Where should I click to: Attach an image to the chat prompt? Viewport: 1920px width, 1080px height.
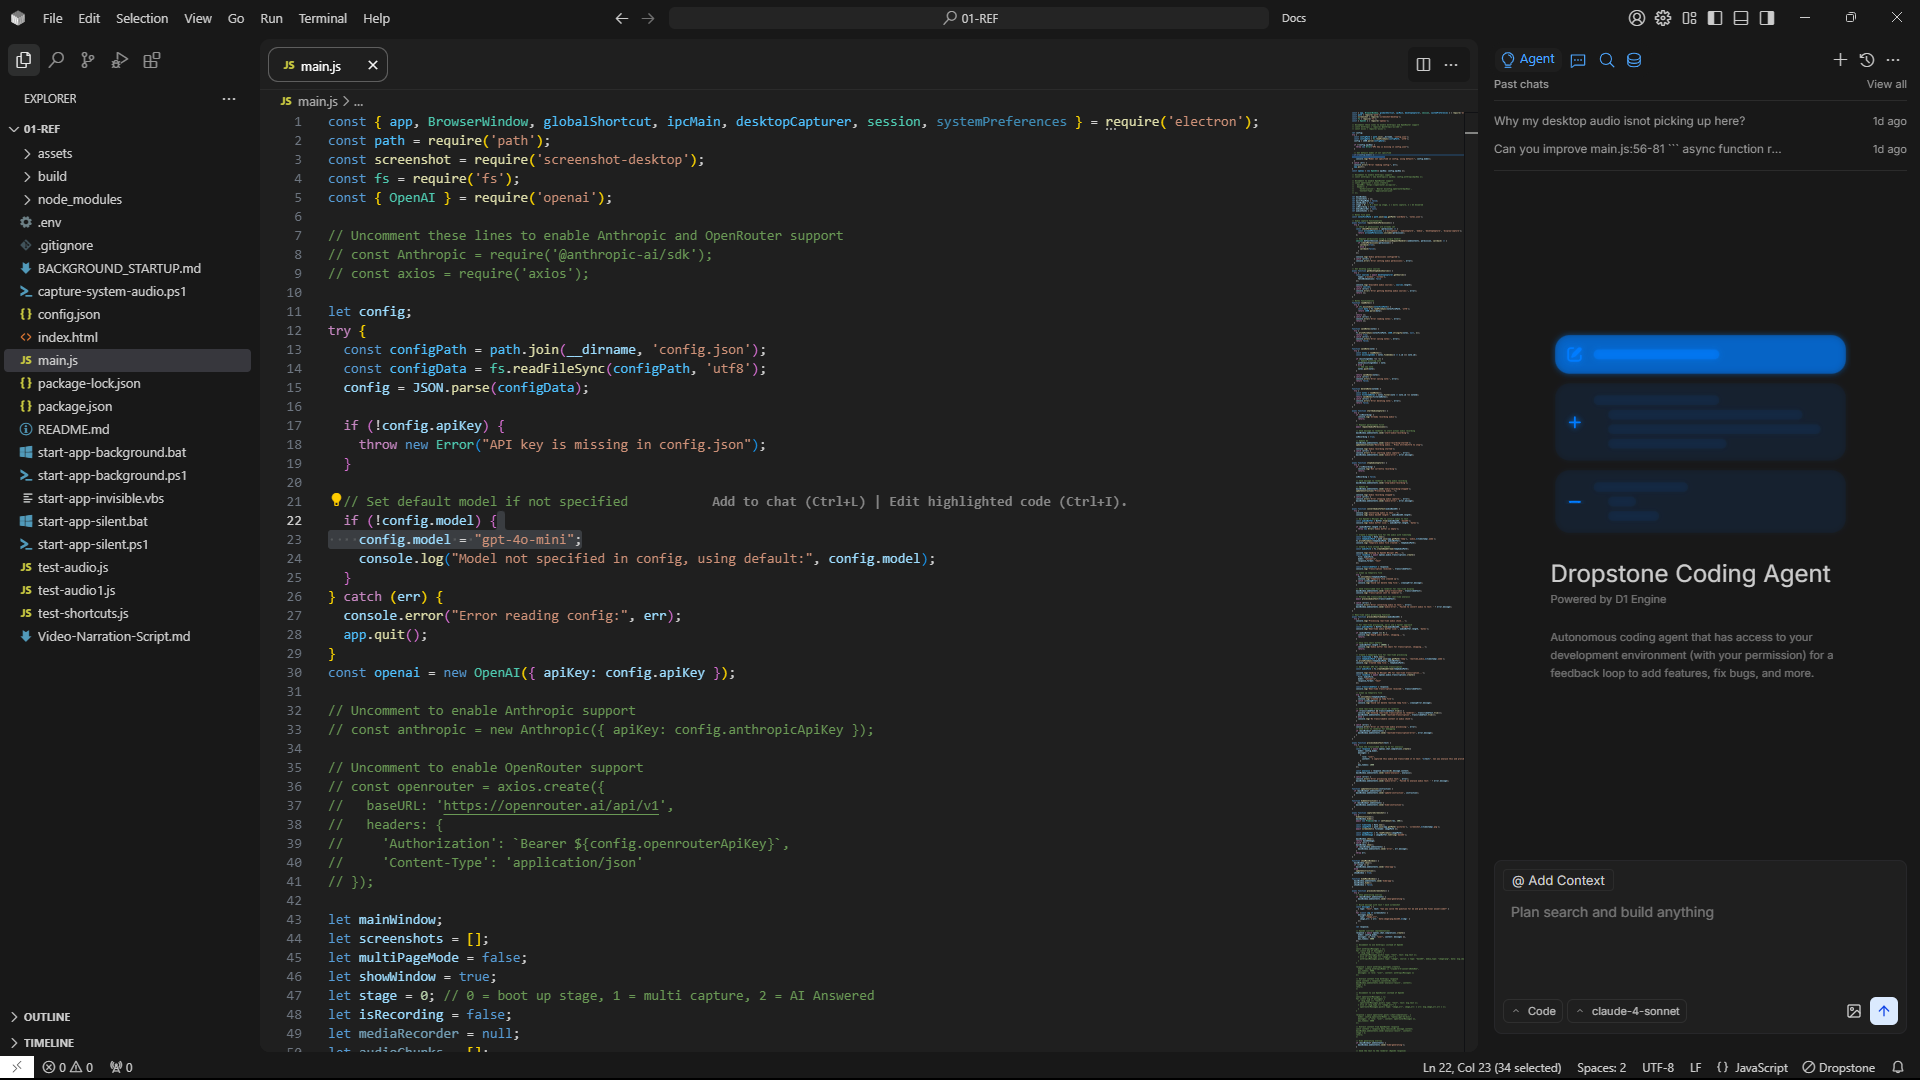1854,1011
